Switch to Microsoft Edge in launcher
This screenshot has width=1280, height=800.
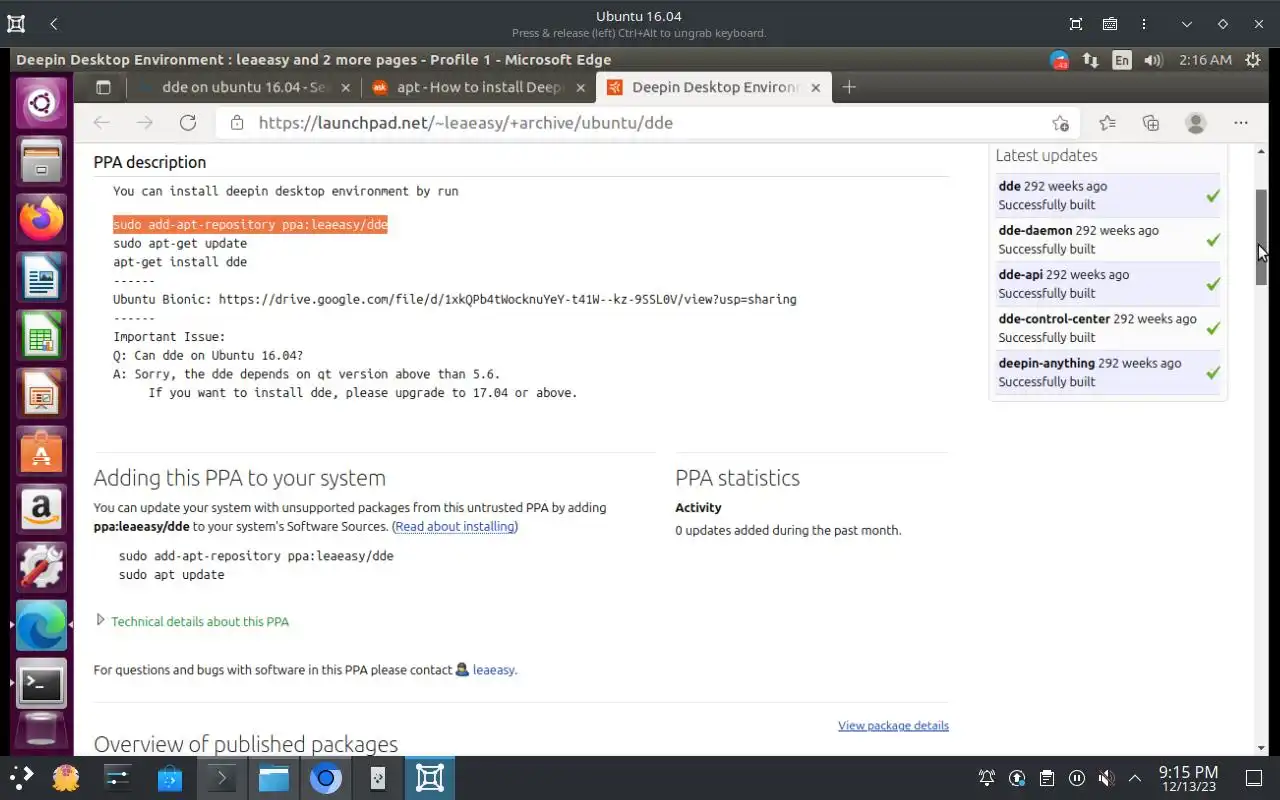pyautogui.click(x=41, y=625)
